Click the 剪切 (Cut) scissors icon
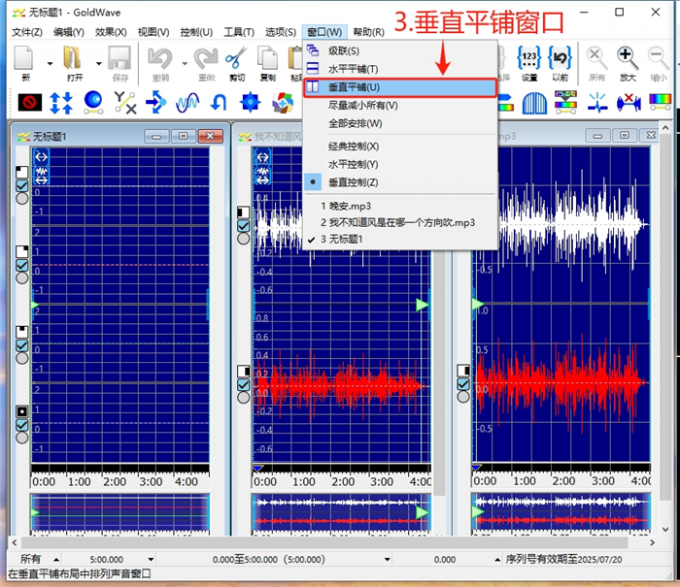This screenshot has height=587, width=680. click(x=236, y=59)
